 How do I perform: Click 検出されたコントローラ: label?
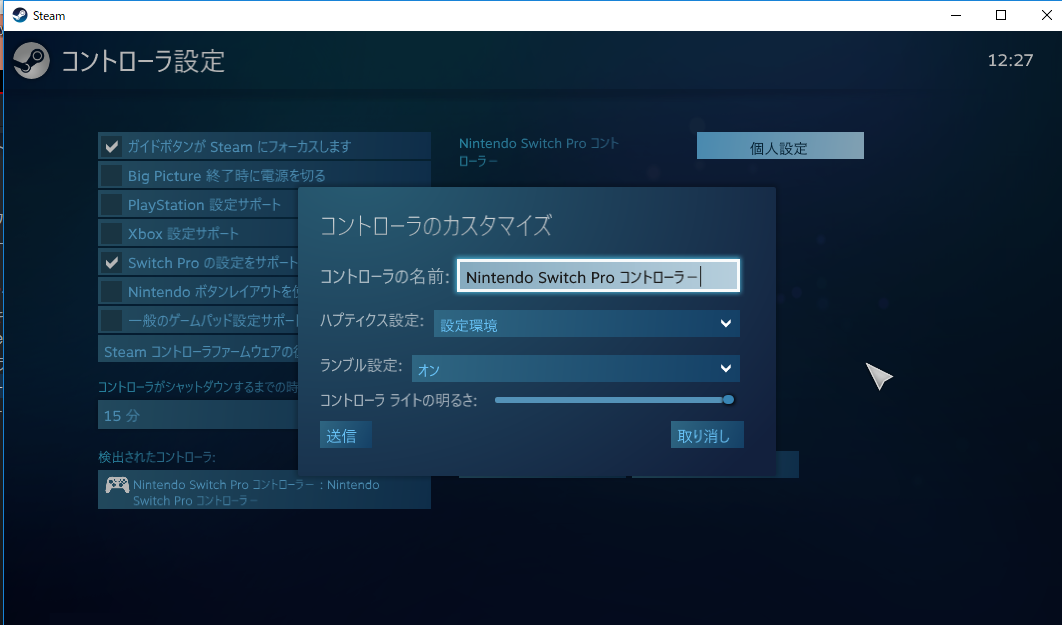point(156,457)
